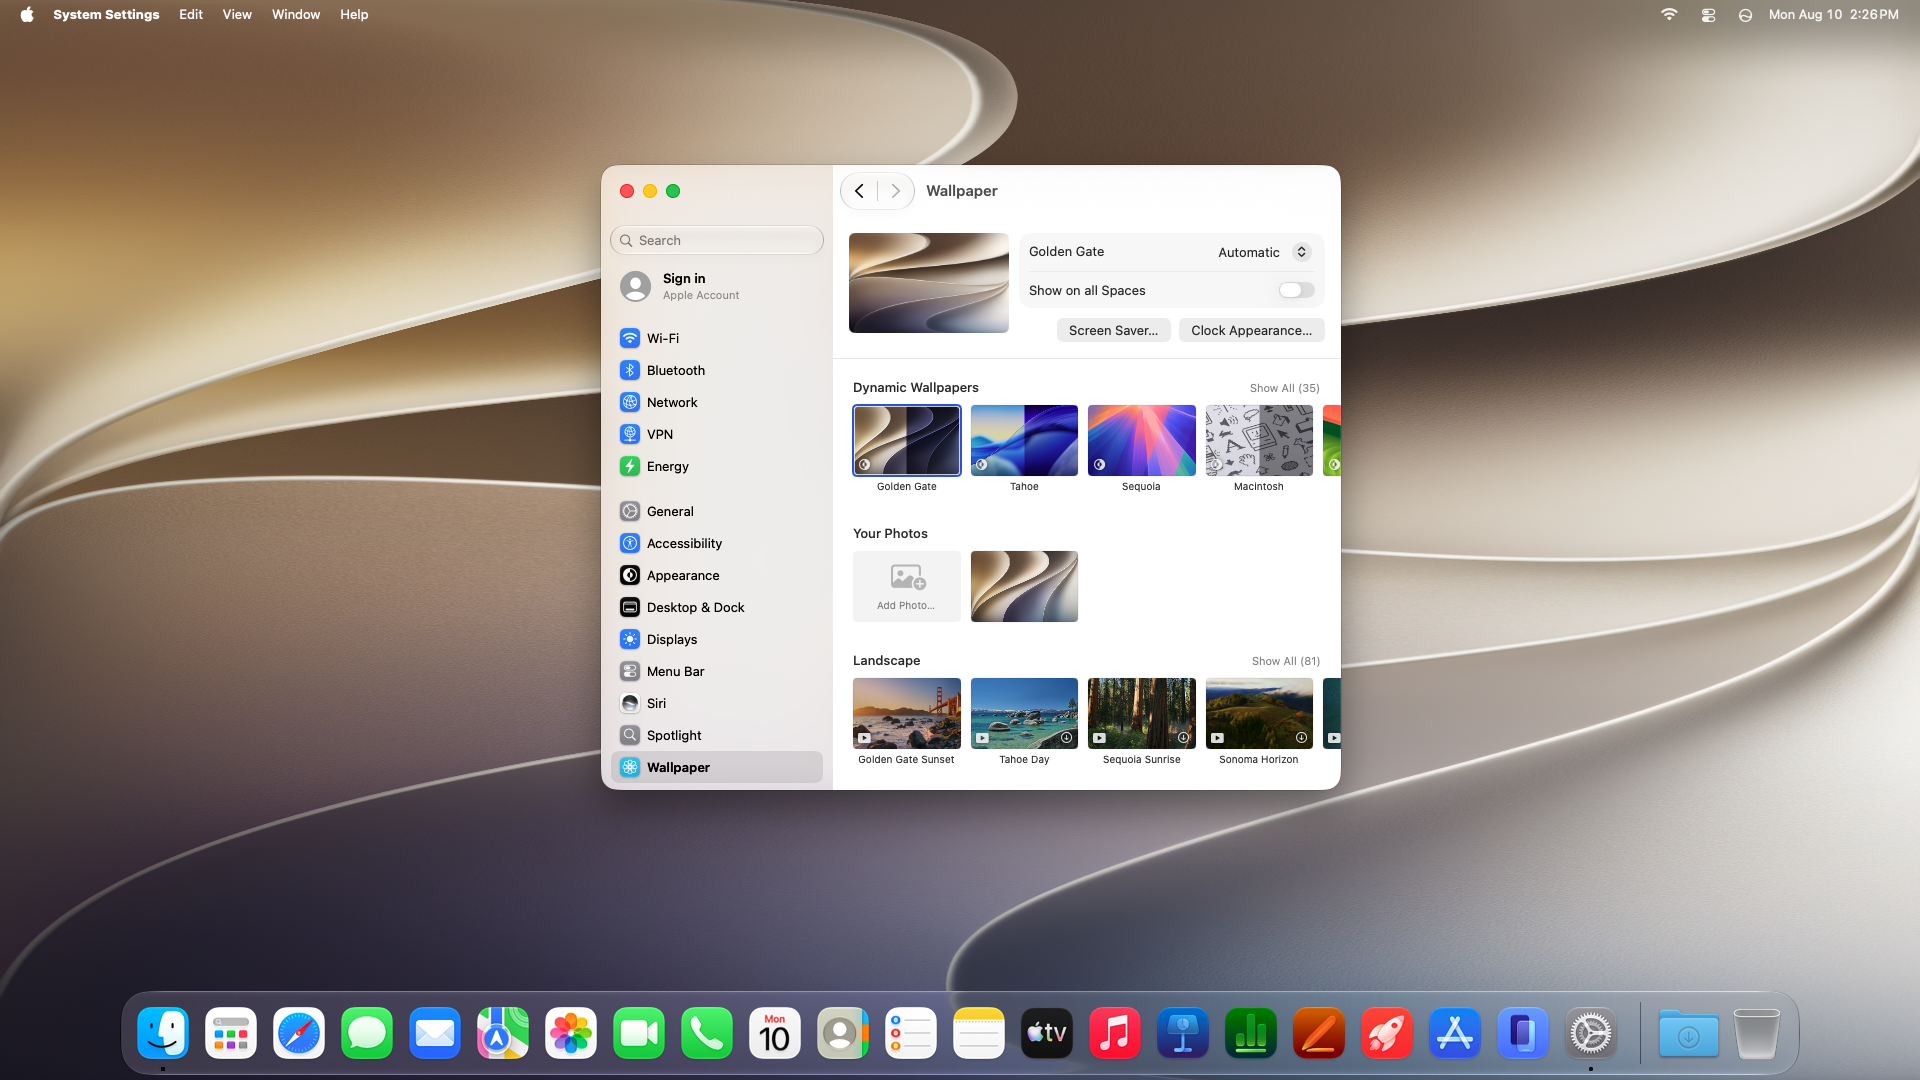Expand Dynamic Wallpapers with Show All (35)
This screenshot has height=1080, width=1920.
pos(1285,388)
